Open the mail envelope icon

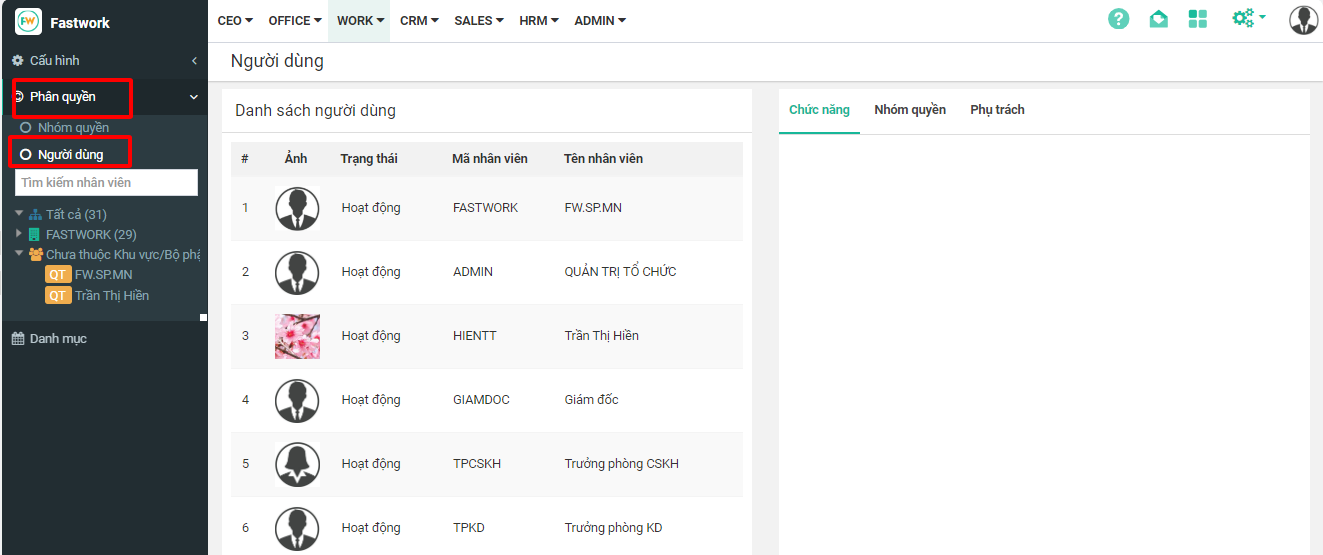tap(1158, 19)
